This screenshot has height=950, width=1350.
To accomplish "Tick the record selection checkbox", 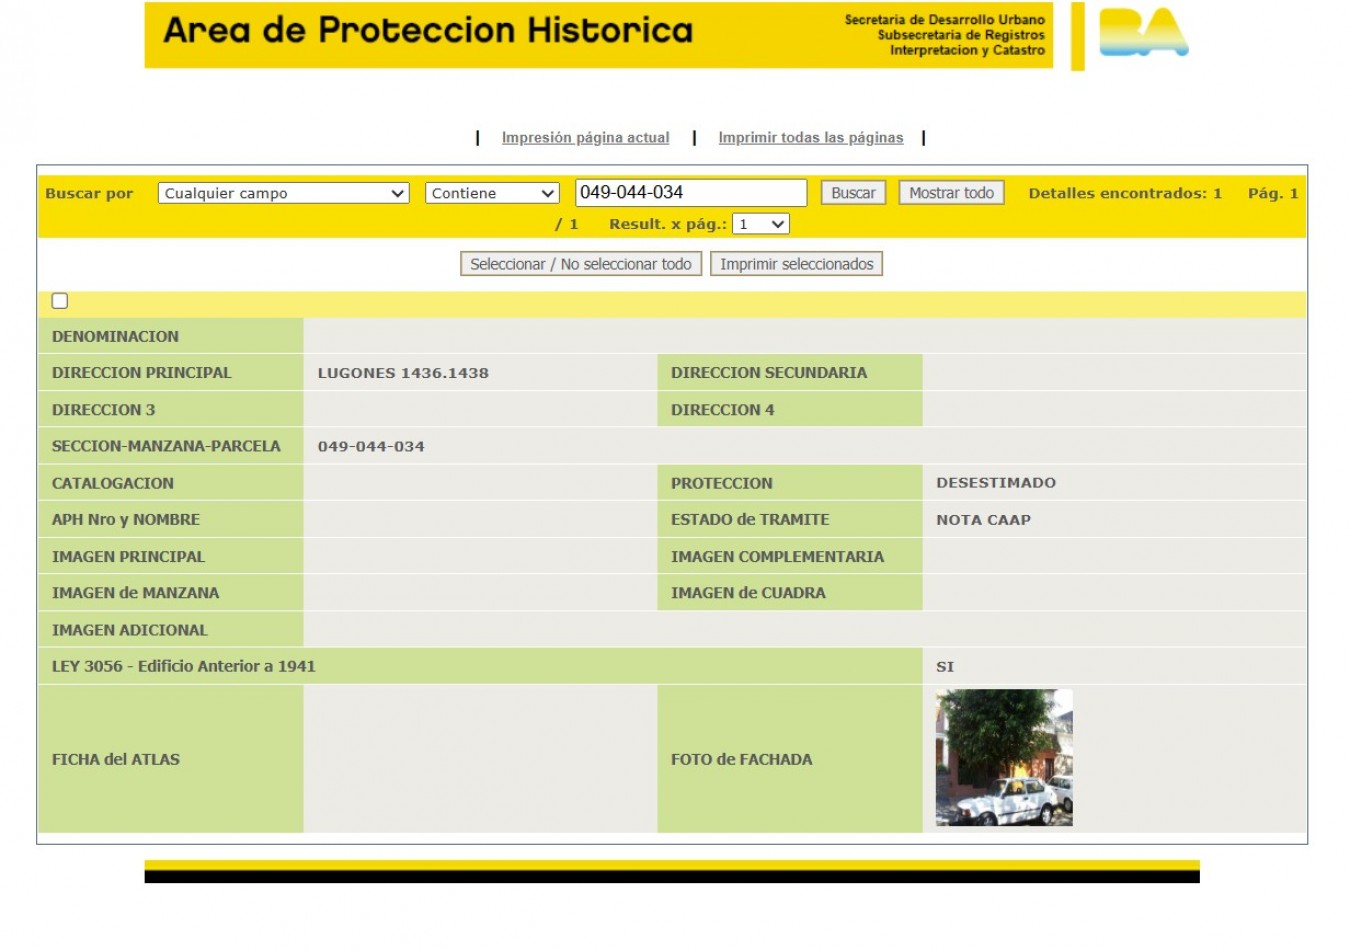I will point(60,301).
